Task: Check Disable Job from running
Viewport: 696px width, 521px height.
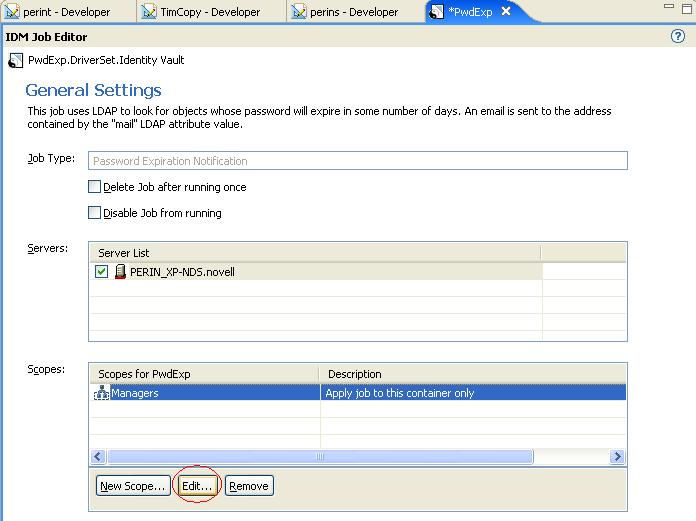Action: pos(94,213)
